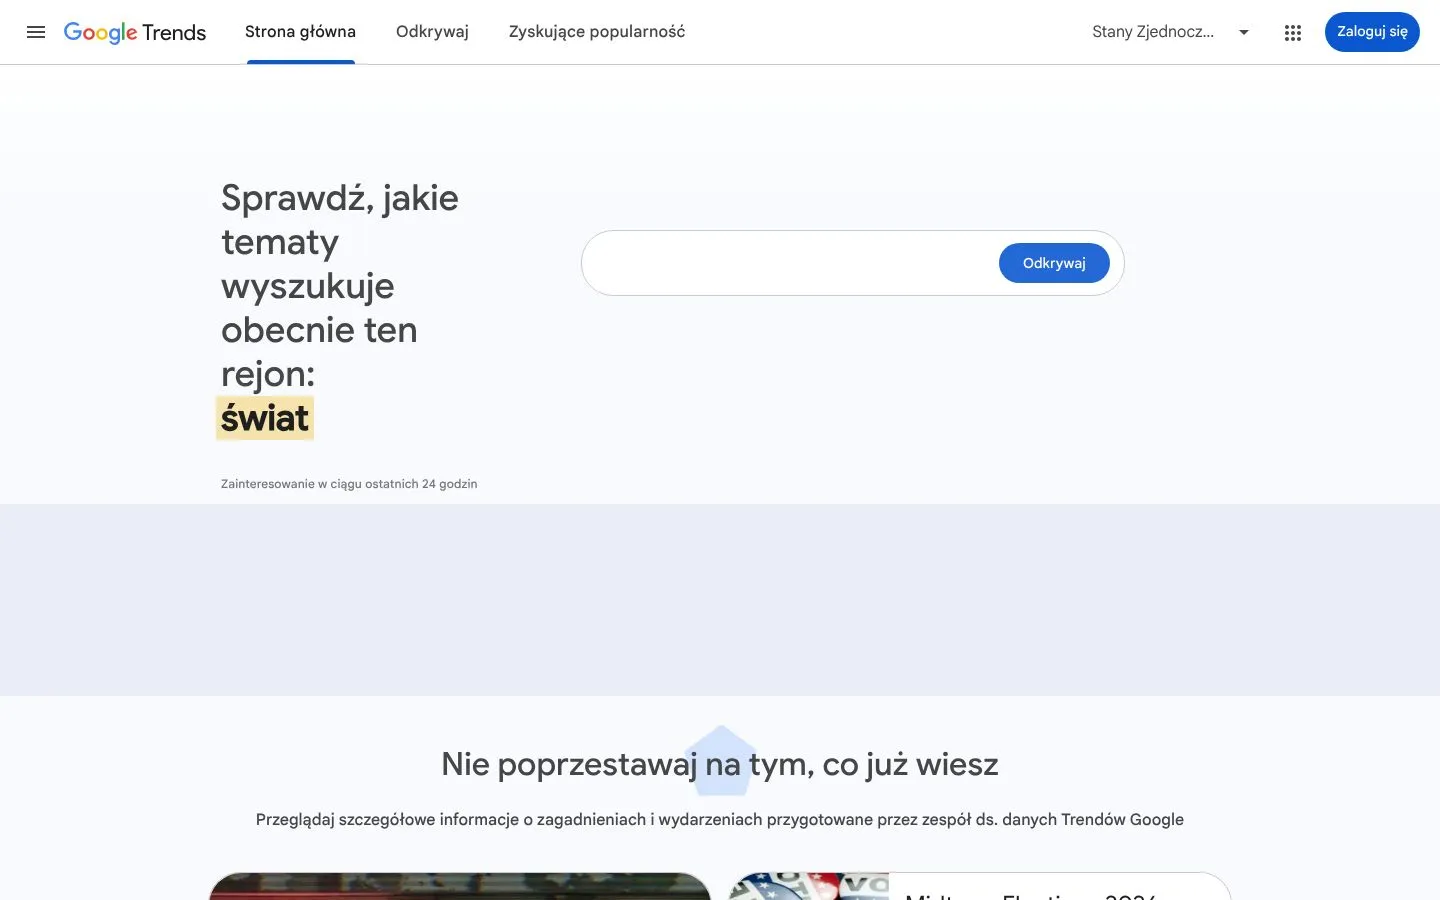The height and width of the screenshot is (900, 1440).
Task: Click the Zaloguj się button
Action: click(1372, 32)
